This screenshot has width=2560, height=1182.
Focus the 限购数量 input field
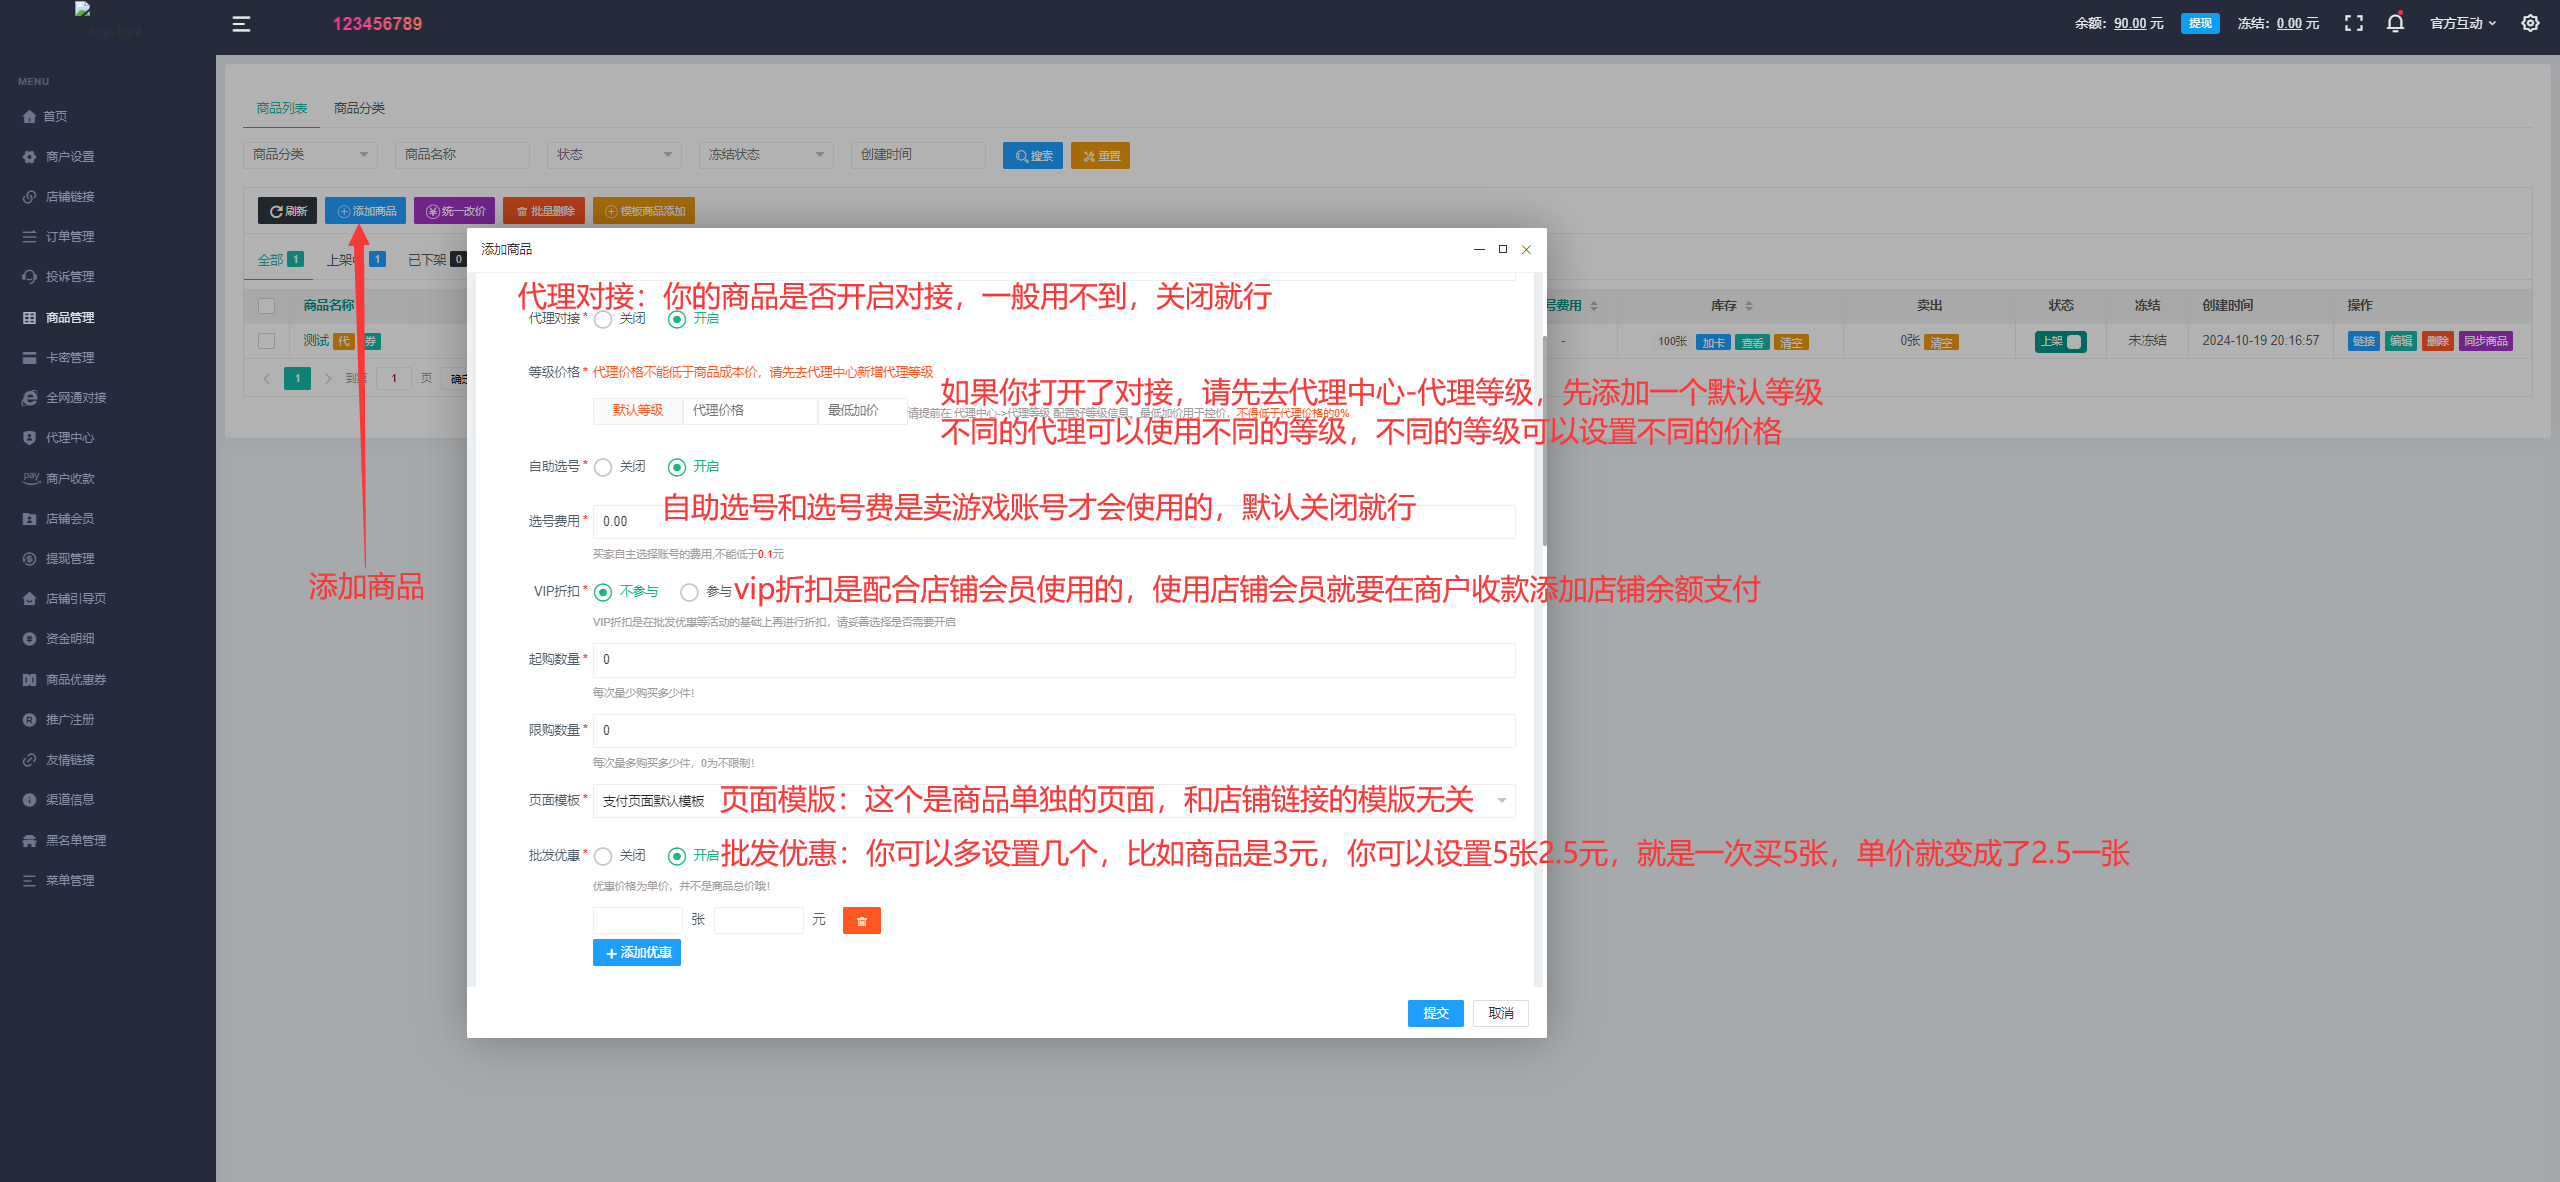(x=1054, y=731)
